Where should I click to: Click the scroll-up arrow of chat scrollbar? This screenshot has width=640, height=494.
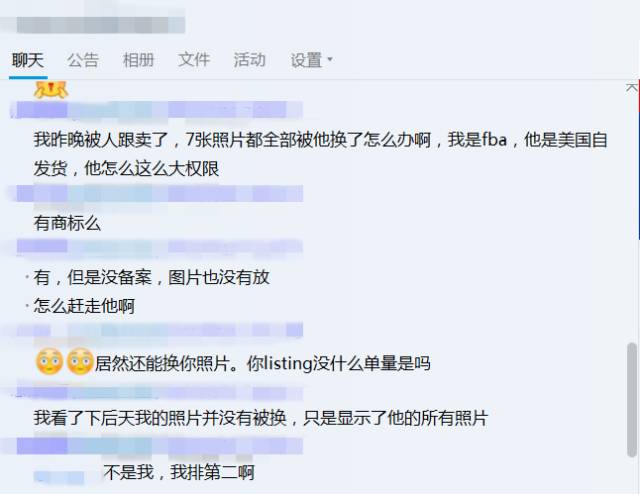coord(631,87)
